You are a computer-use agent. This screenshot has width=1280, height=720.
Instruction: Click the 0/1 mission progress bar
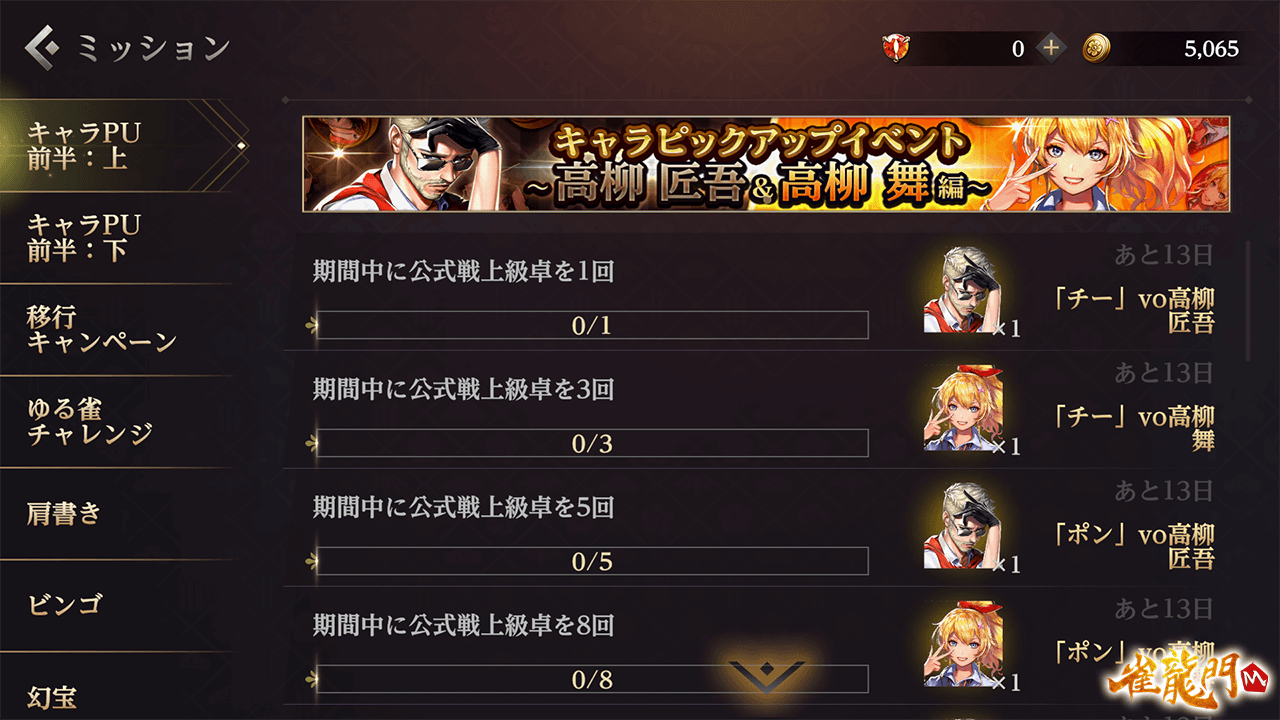point(591,325)
